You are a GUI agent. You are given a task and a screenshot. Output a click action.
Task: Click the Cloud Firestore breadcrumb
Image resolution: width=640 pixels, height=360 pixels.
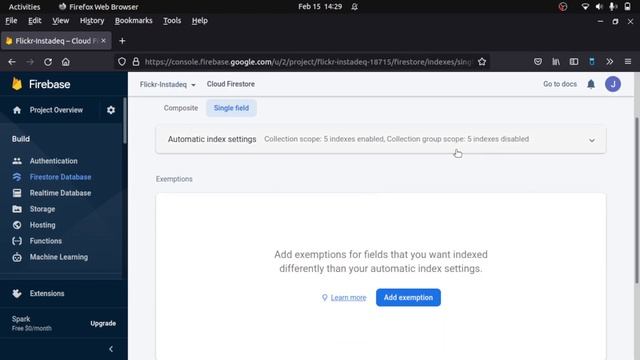tap(231, 84)
